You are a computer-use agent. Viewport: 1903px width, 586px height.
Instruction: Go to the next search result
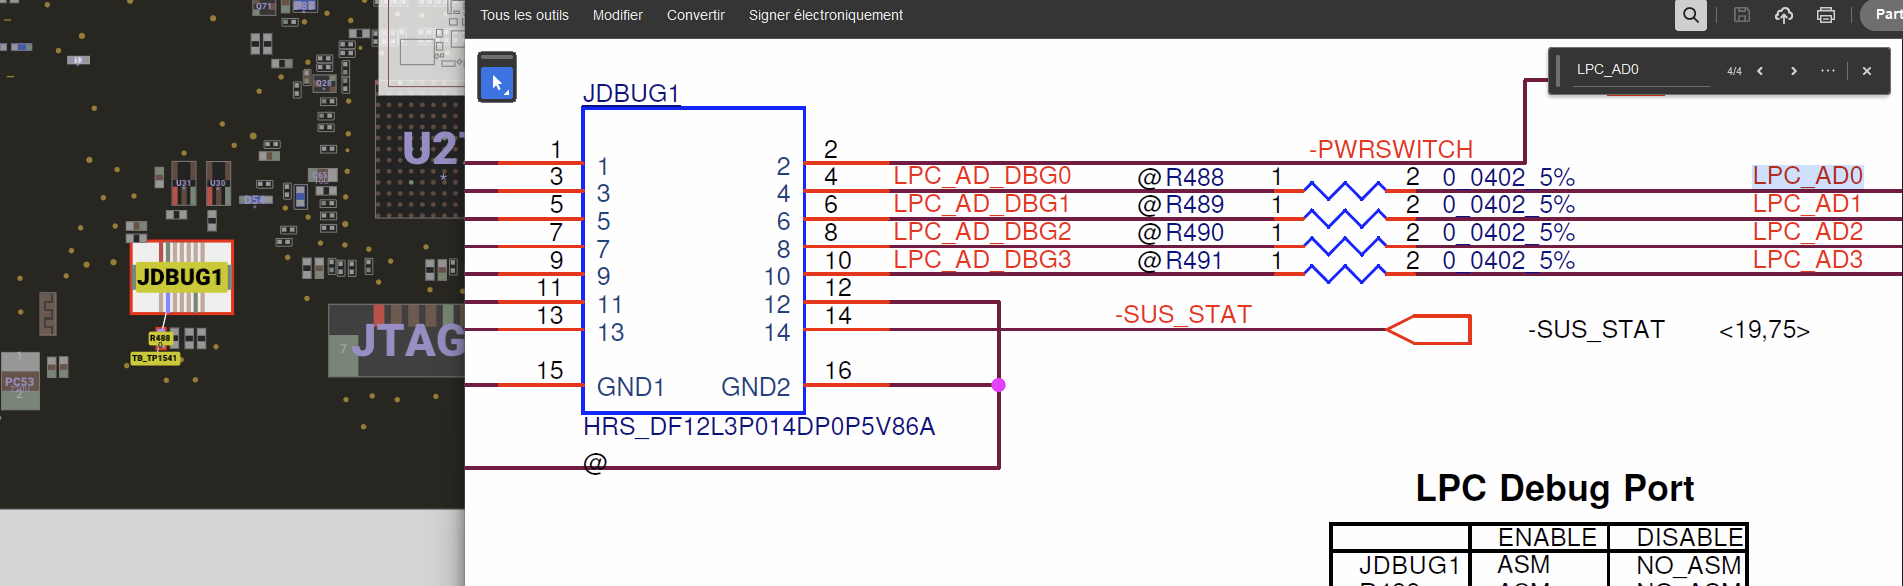tap(1794, 71)
